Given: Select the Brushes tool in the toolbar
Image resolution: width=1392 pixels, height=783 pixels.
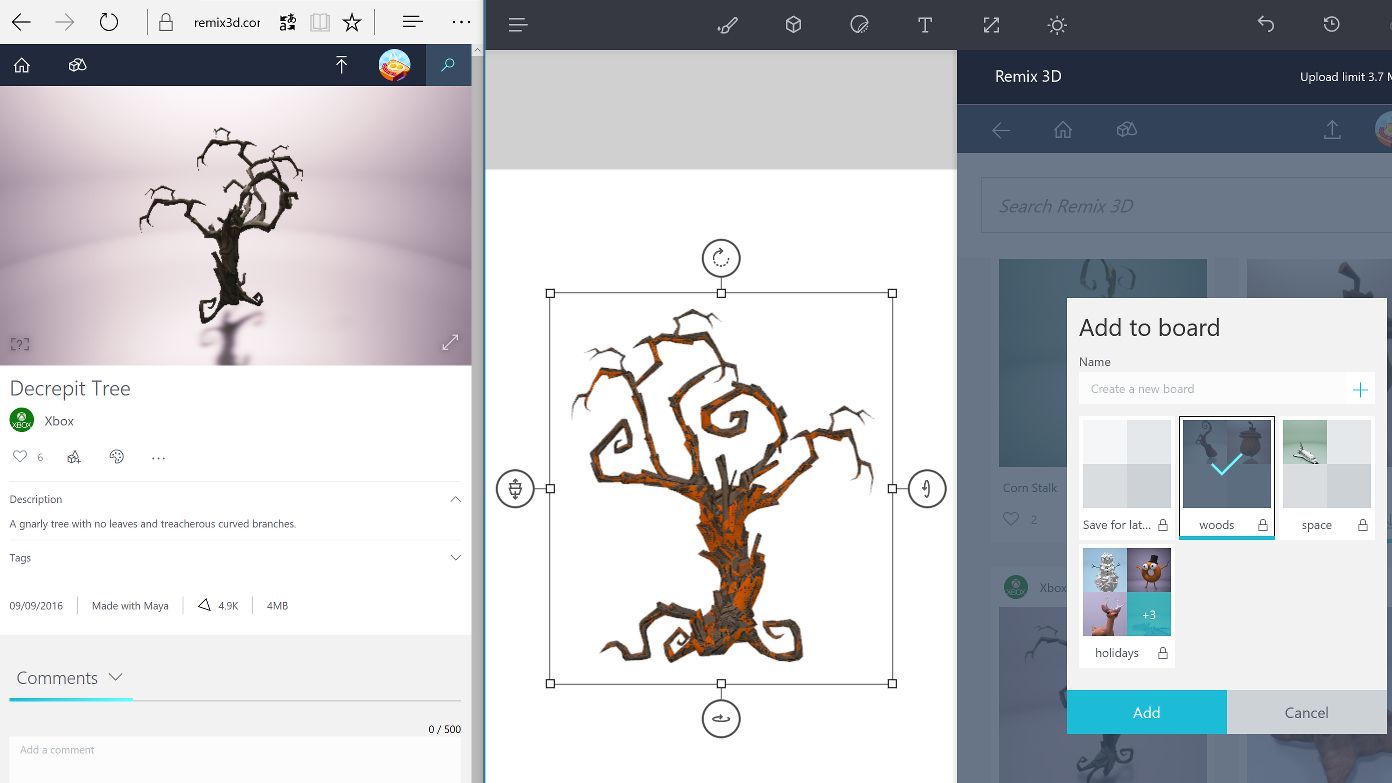Looking at the screenshot, I should tap(727, 24).
